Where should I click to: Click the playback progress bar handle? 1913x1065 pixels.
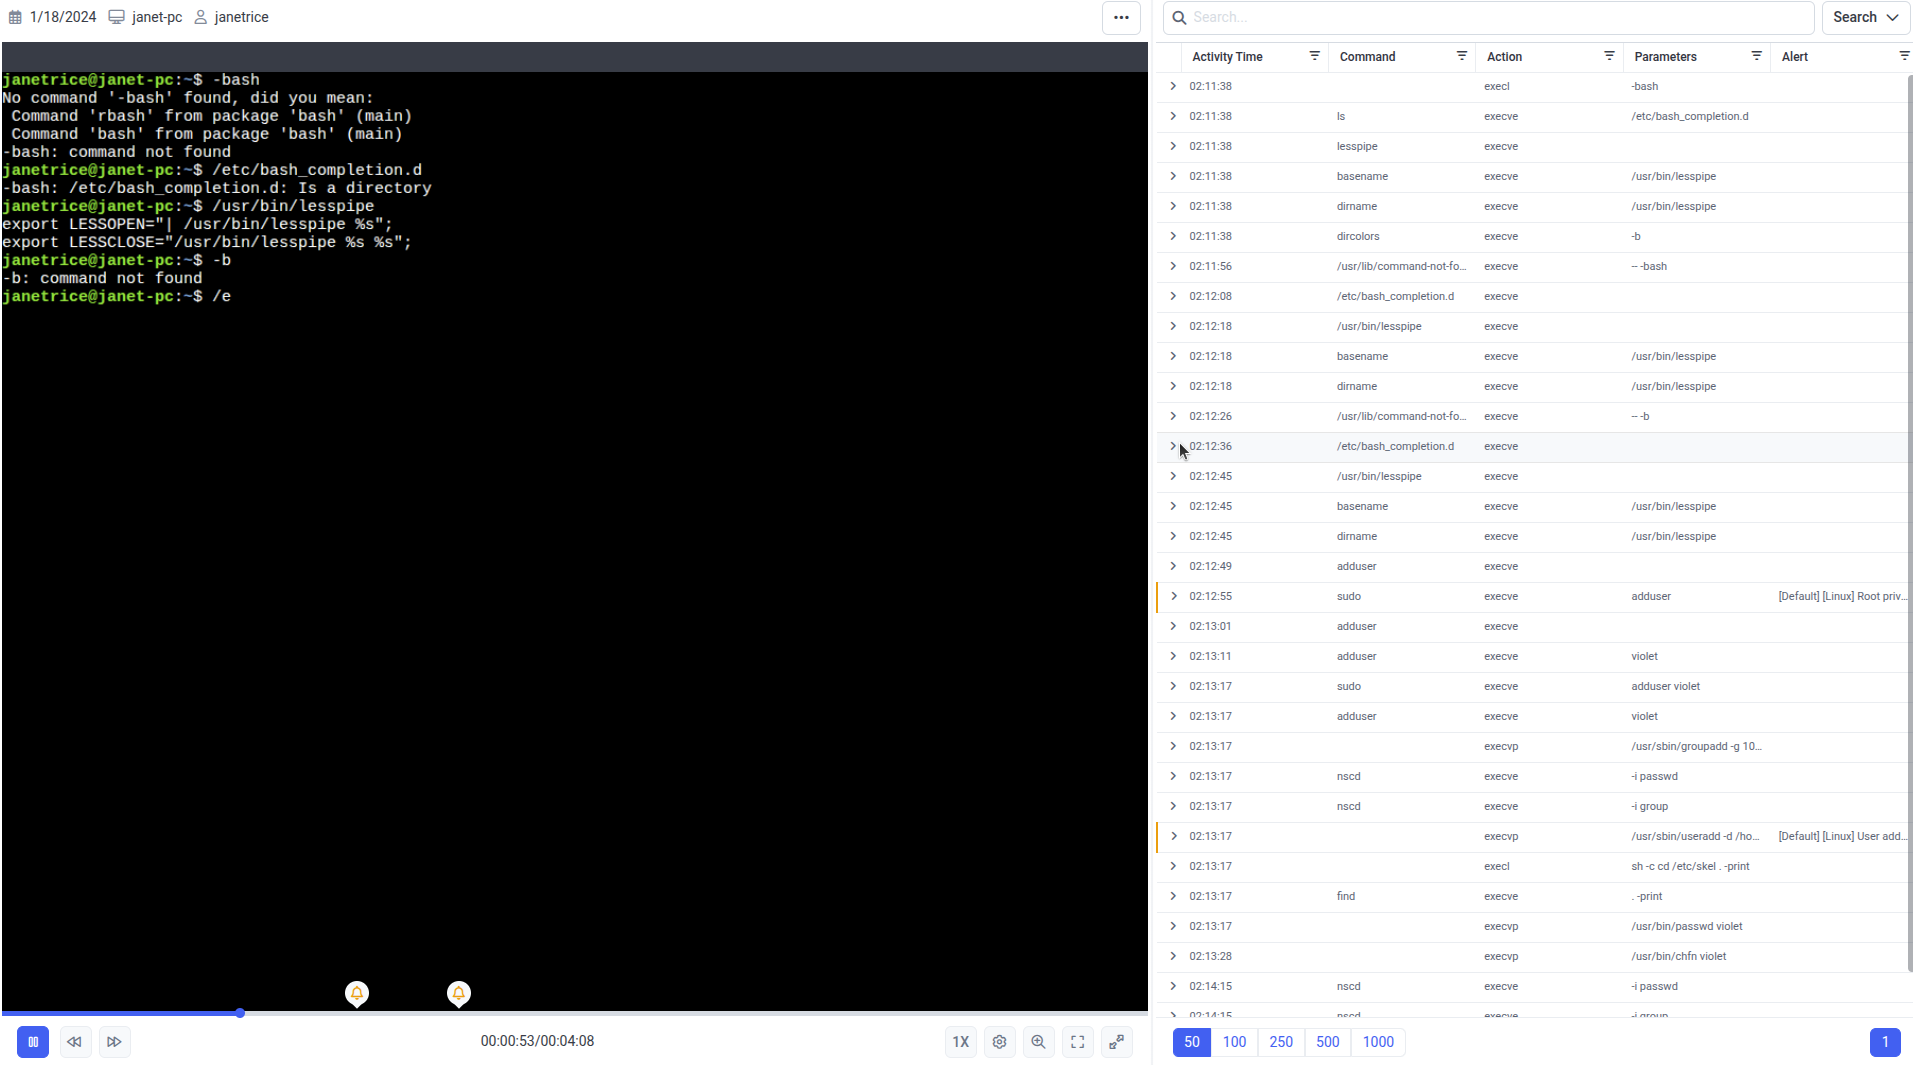click(x=240, y=1013)
